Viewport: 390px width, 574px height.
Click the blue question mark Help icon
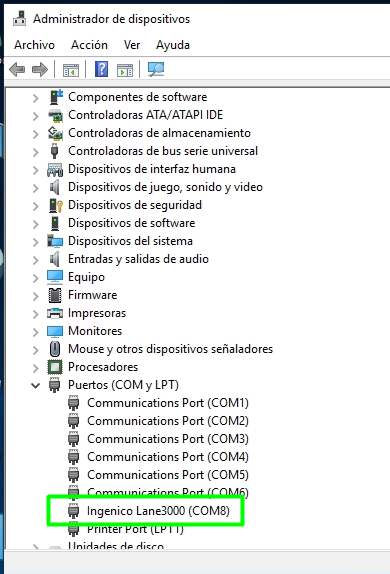pyautogui.click(x=101, y=69)
